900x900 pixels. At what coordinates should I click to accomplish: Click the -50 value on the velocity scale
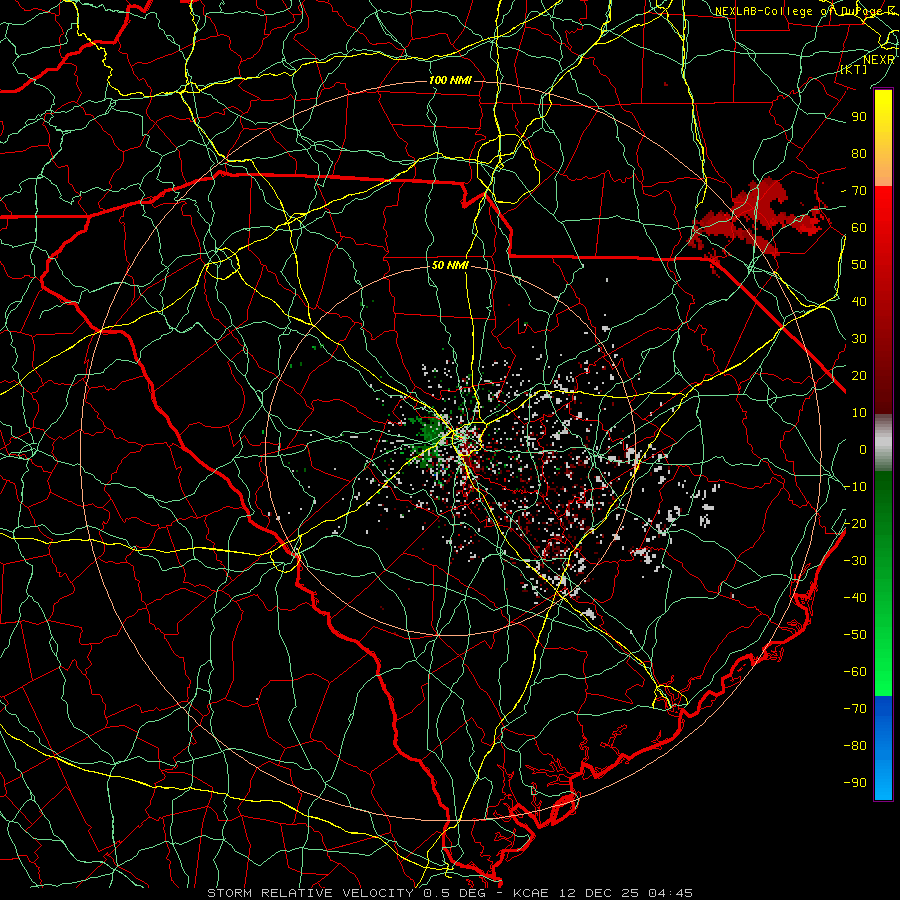click(x=855, y=635)
